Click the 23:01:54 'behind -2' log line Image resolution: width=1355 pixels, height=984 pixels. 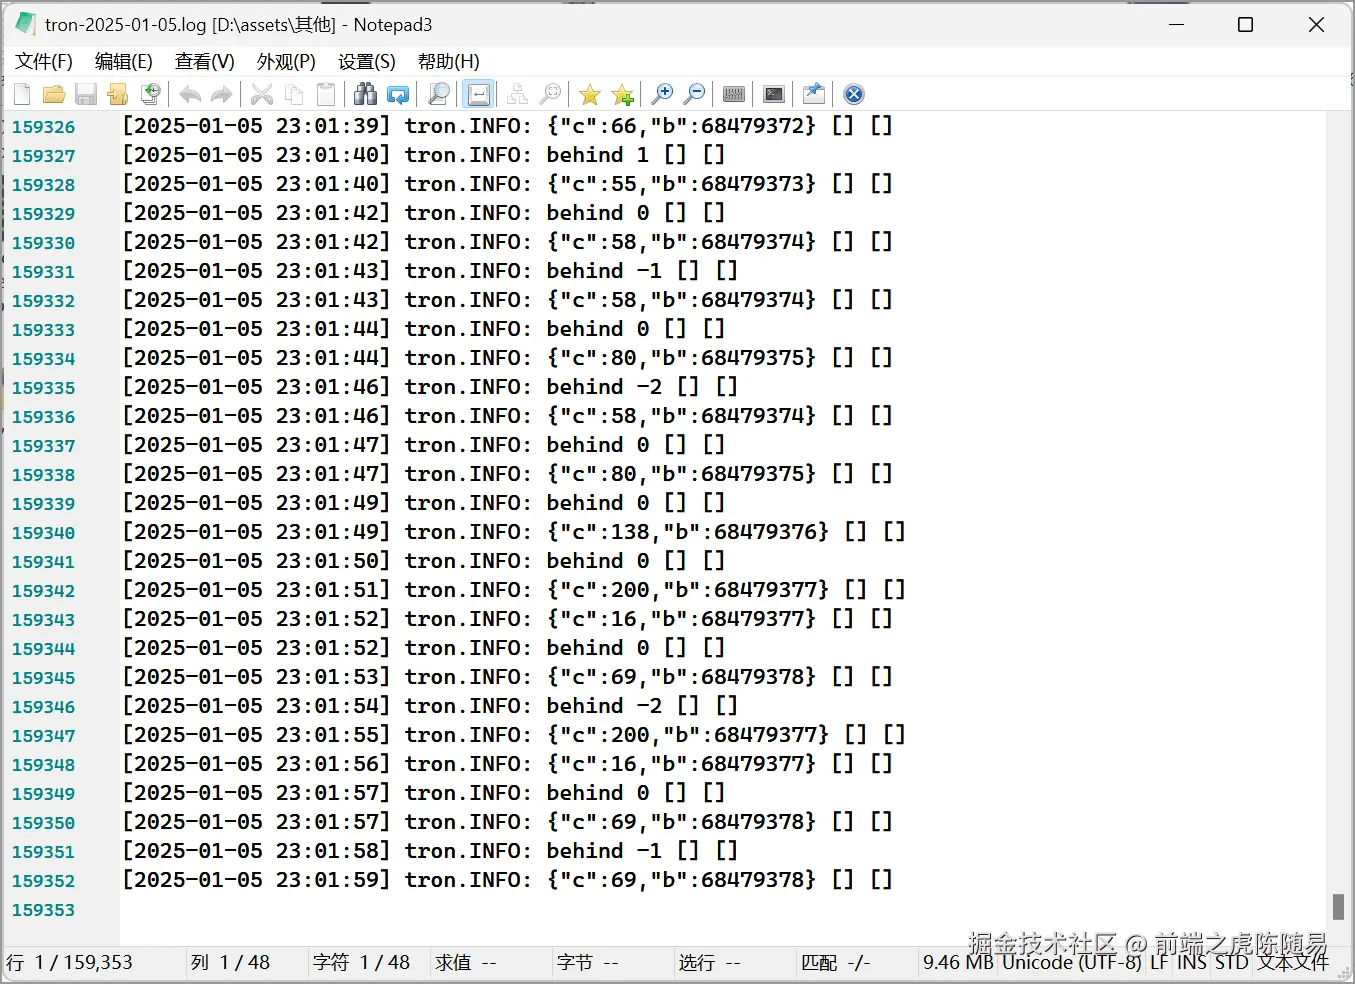pyautogui.click(x=430, y=706)
